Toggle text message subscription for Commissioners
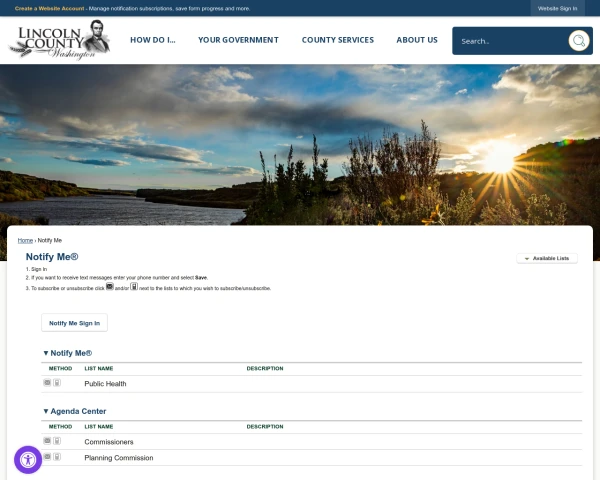Screen dimensions: 600x480 point(57,441)
